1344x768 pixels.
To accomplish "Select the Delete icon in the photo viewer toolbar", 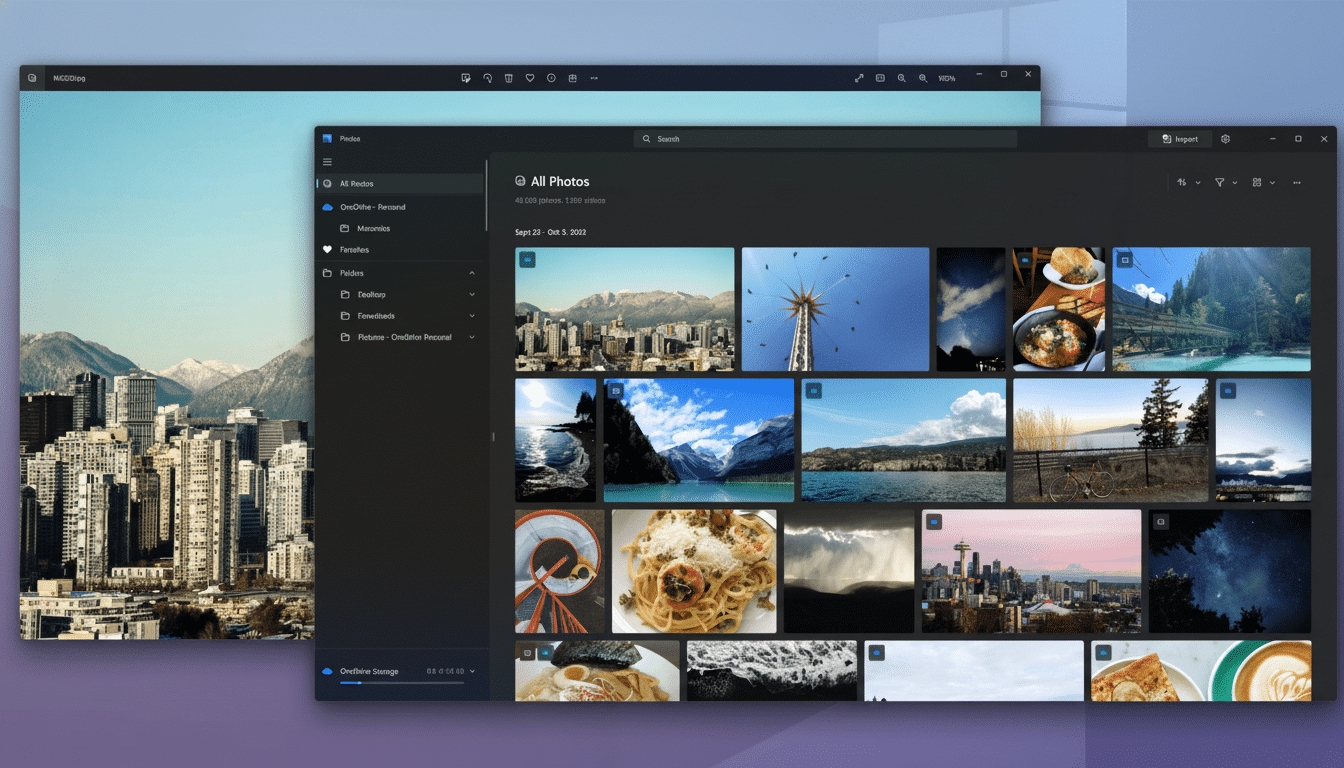I will [509, 77].
